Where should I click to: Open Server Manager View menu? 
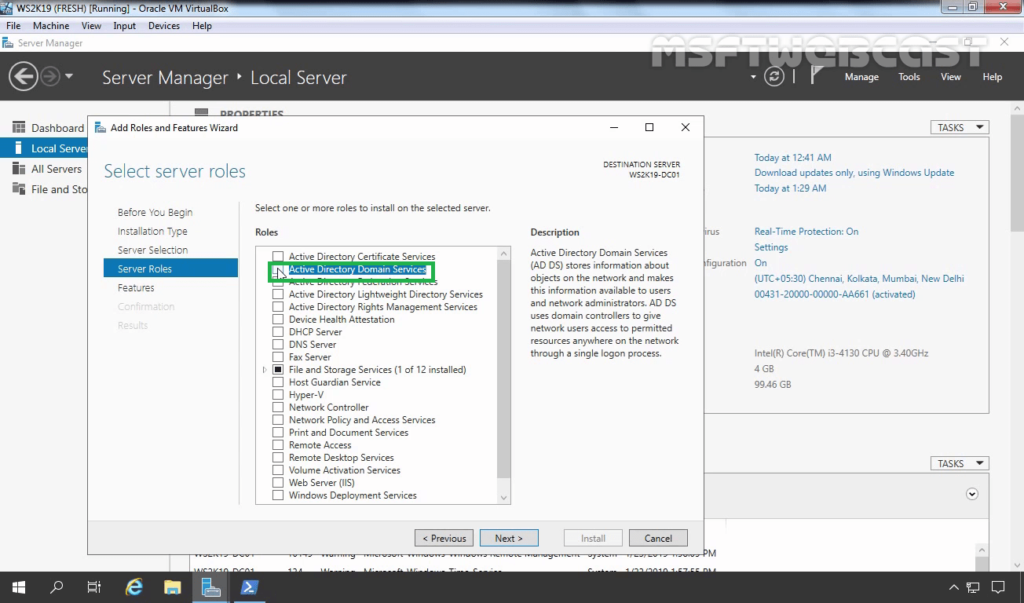pyautogui.click(x=950, y=76)
